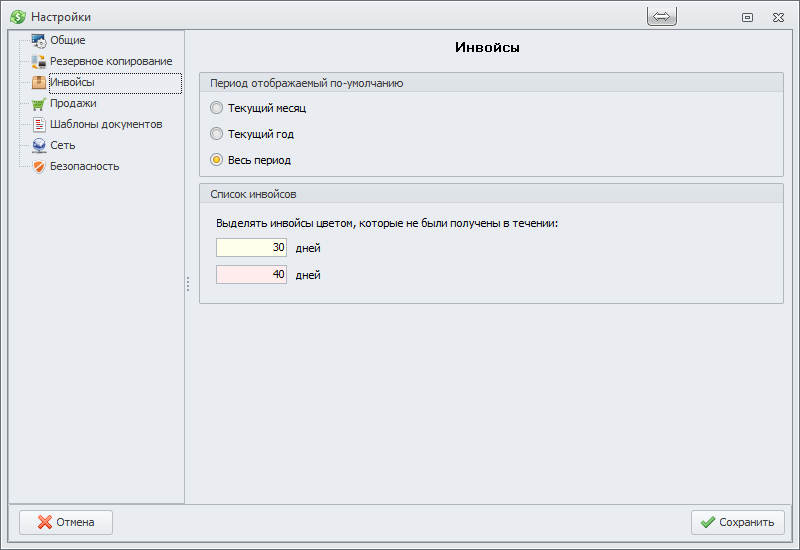Open the Безопасность settings section
The width and height of the screenshot is (800, 550).
point(84,166)
